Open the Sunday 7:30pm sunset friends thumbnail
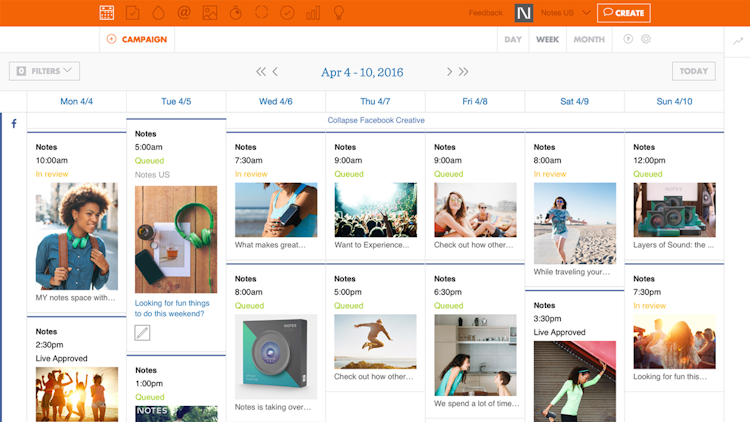This screenshot has height=422, width=750. tap(674, 342)
